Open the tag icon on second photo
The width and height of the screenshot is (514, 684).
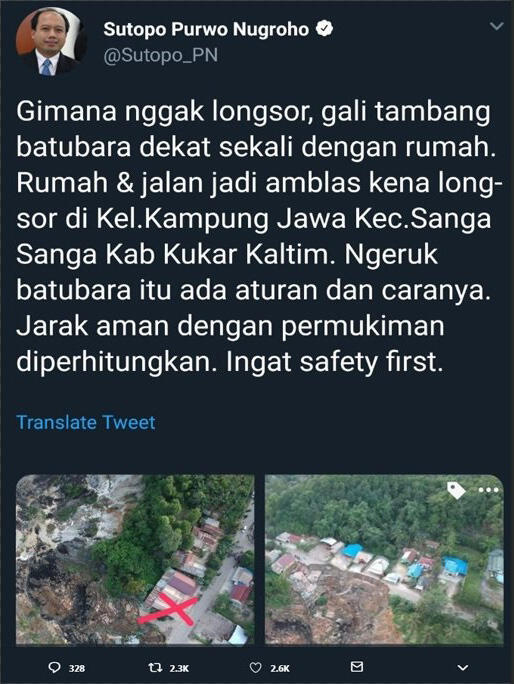(x=456, y=490)
